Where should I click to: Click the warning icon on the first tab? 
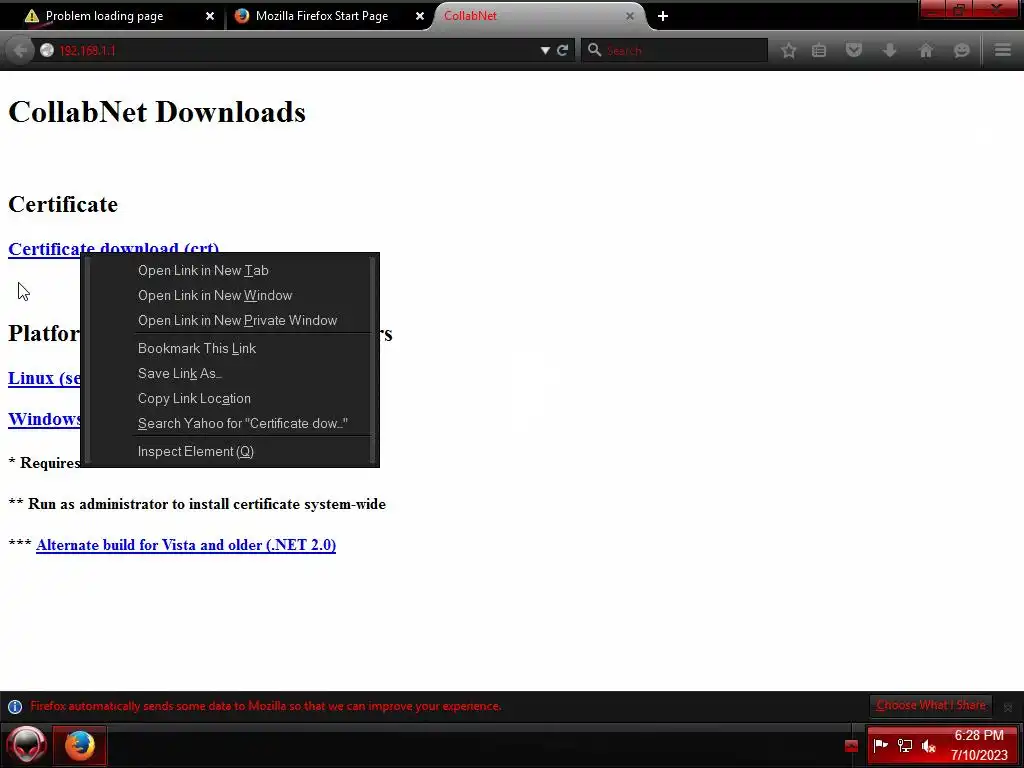tap(31, 16)
